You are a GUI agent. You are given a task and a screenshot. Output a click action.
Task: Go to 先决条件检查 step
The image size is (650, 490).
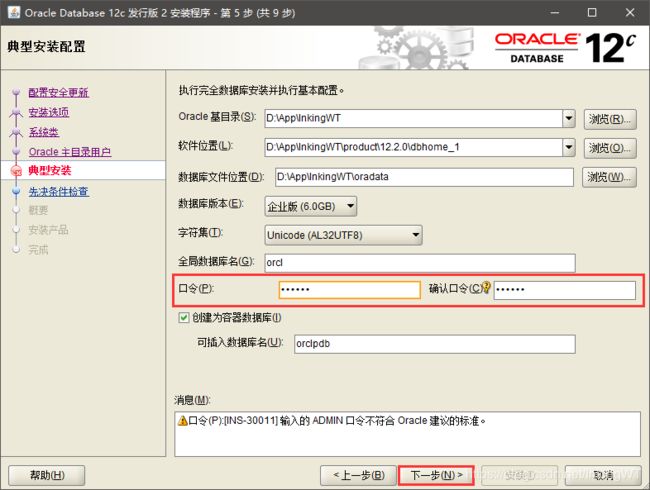point(58,192)
